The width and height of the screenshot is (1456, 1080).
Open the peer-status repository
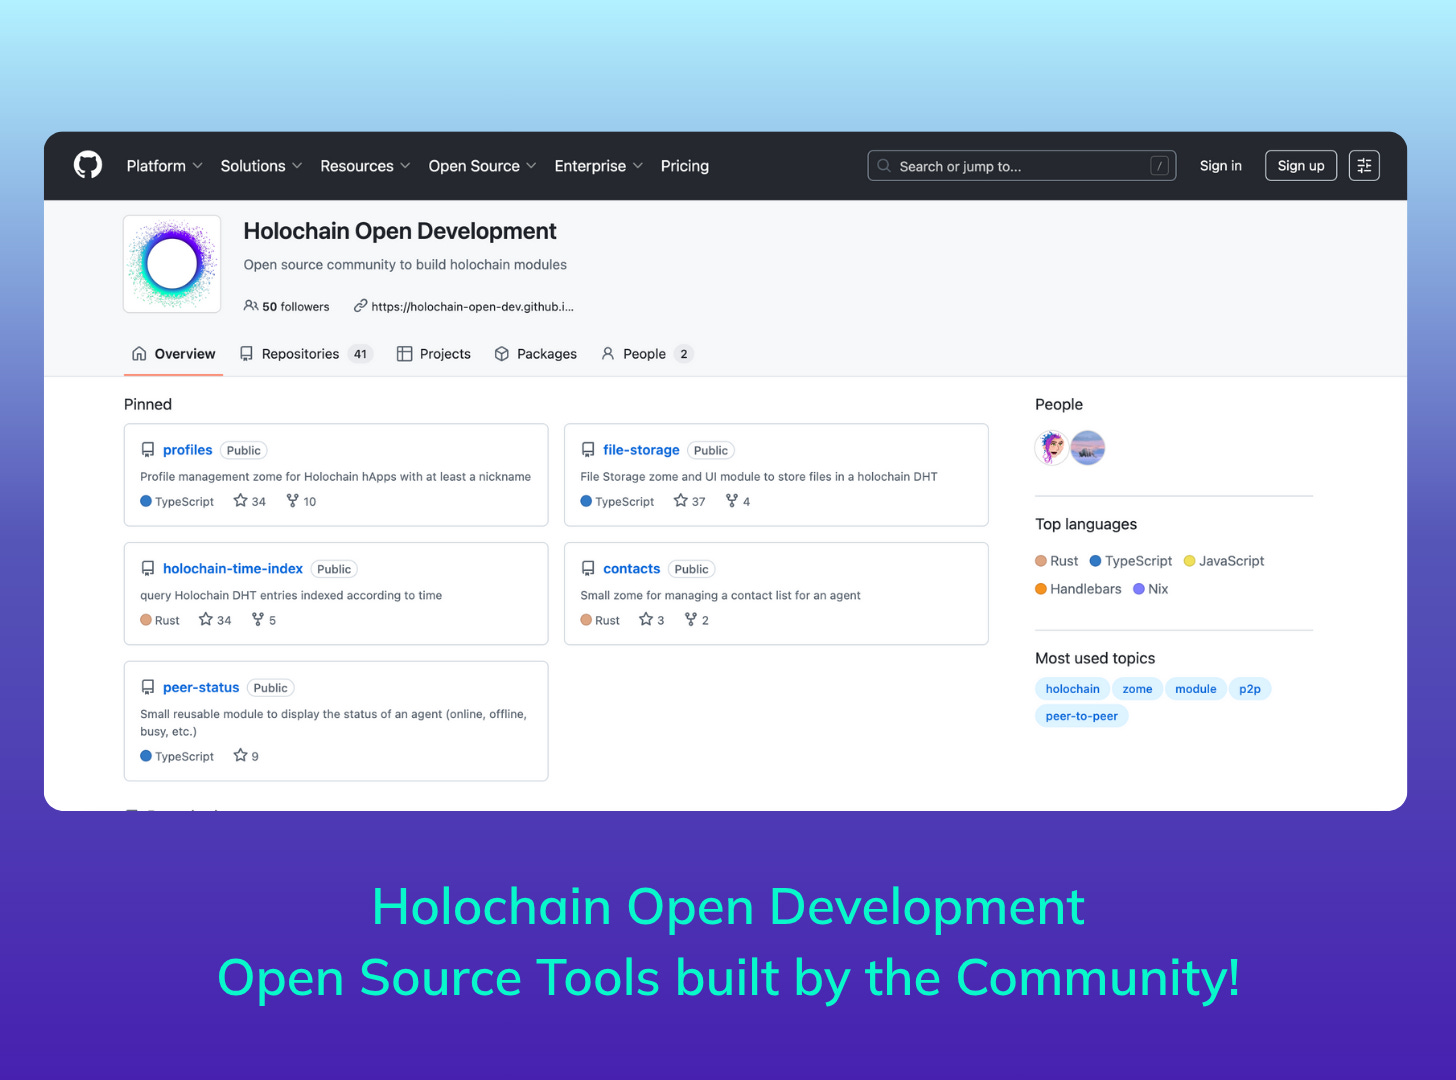tap(201, 688)
